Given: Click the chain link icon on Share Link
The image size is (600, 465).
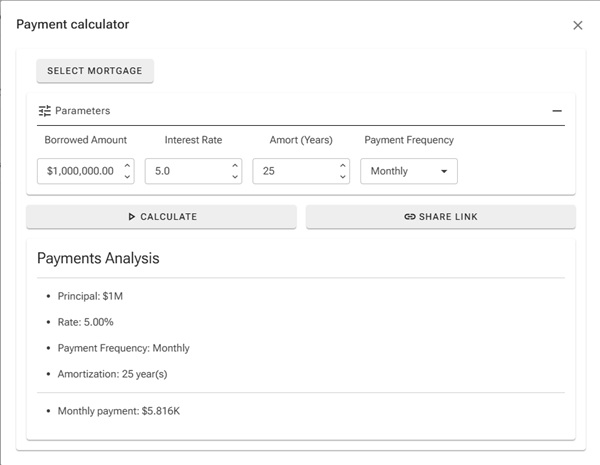Looking at the screenshot, I should click(410, 217).
